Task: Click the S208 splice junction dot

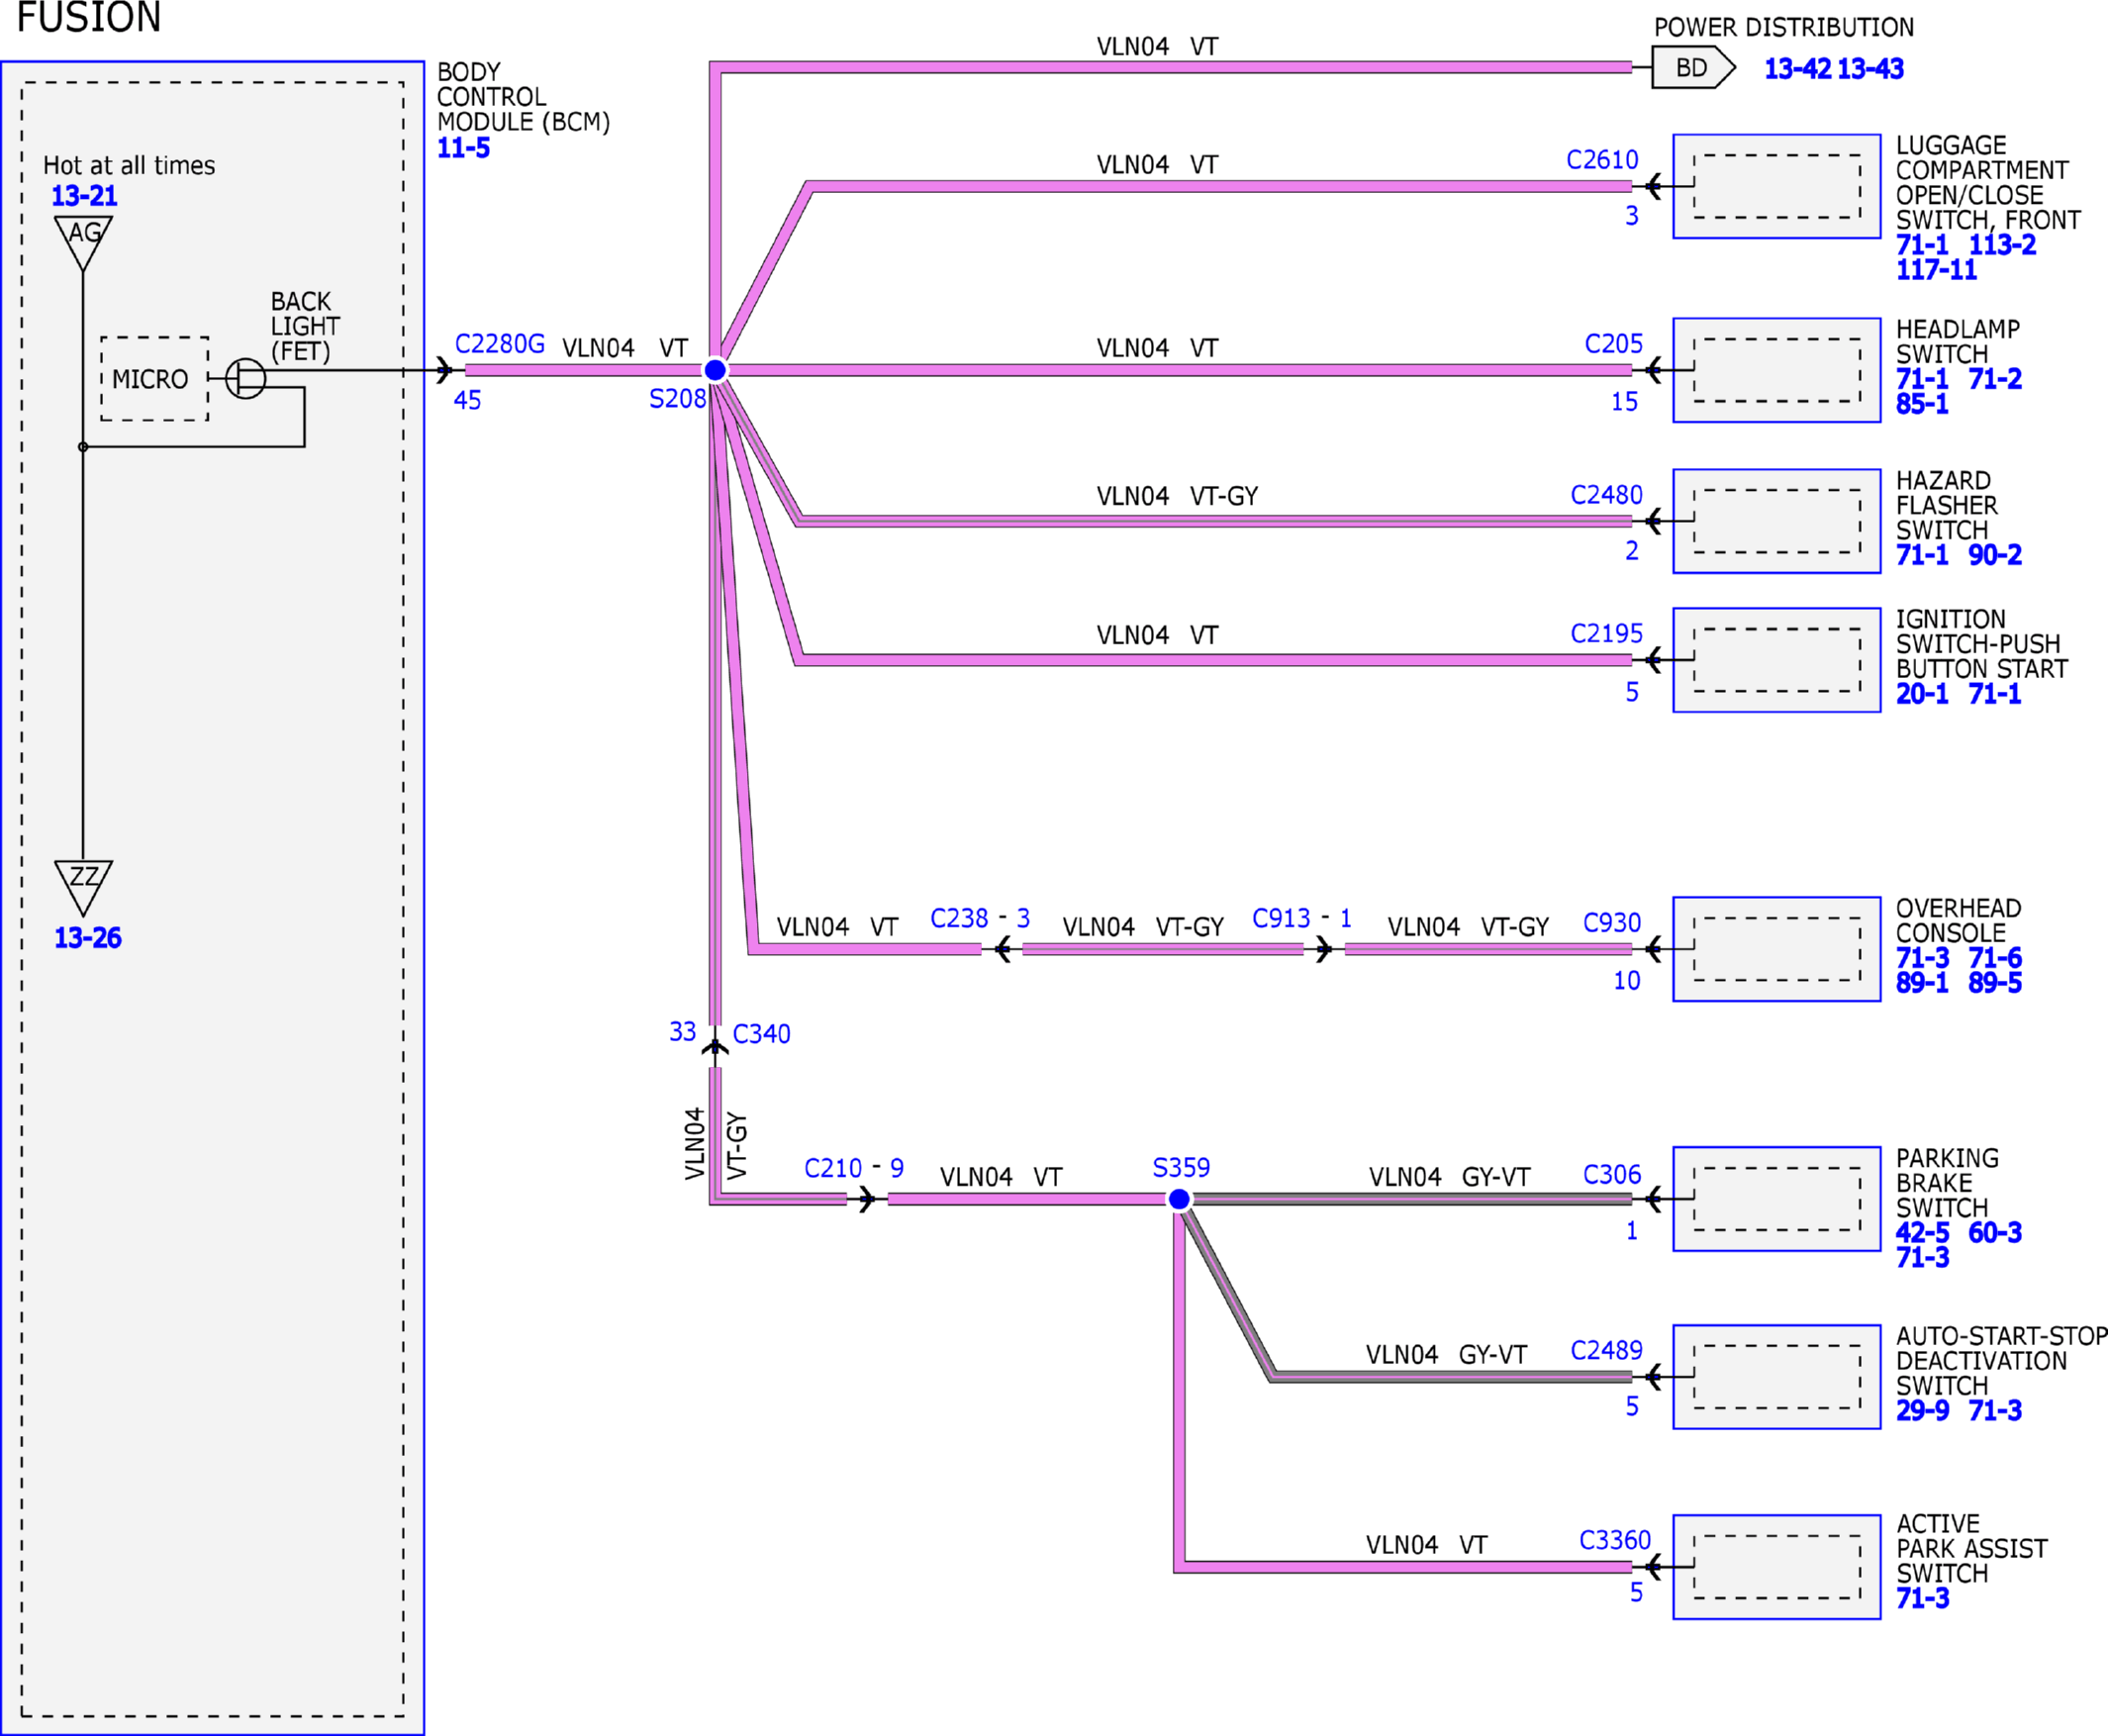Action: (715, 370)
